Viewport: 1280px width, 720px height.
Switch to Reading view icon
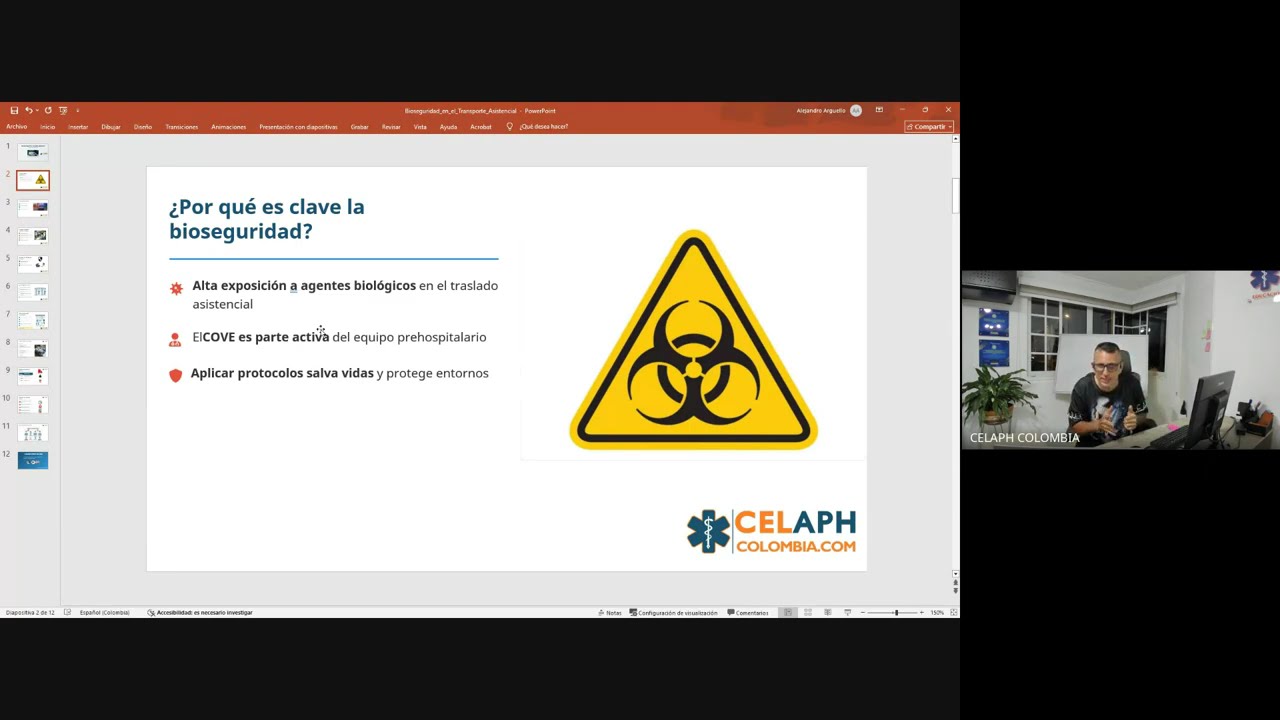click(828, 612)
